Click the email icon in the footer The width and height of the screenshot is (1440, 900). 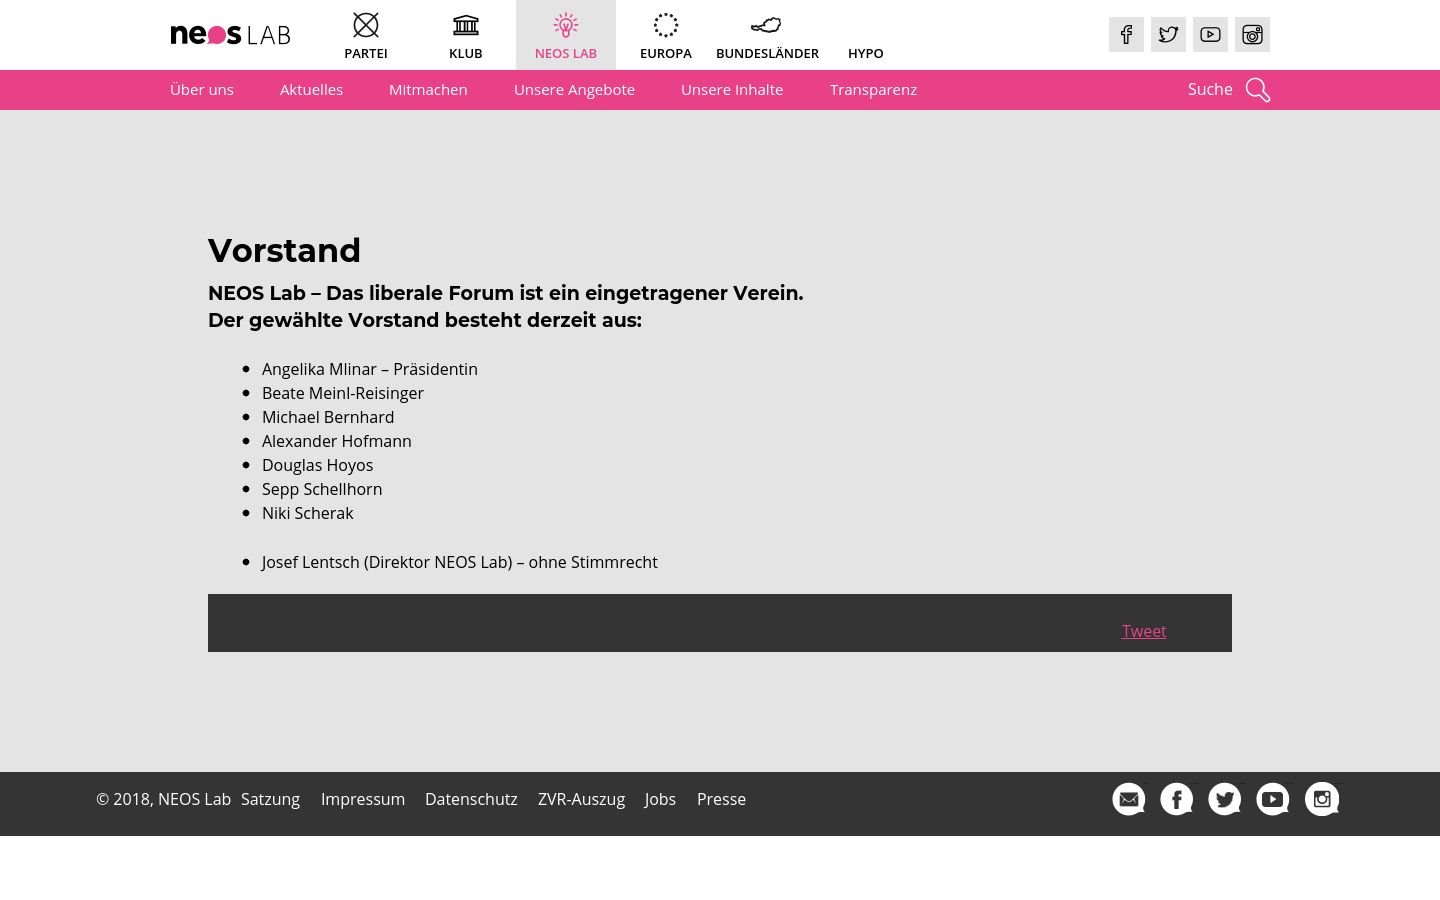[x=1129, y=799]
